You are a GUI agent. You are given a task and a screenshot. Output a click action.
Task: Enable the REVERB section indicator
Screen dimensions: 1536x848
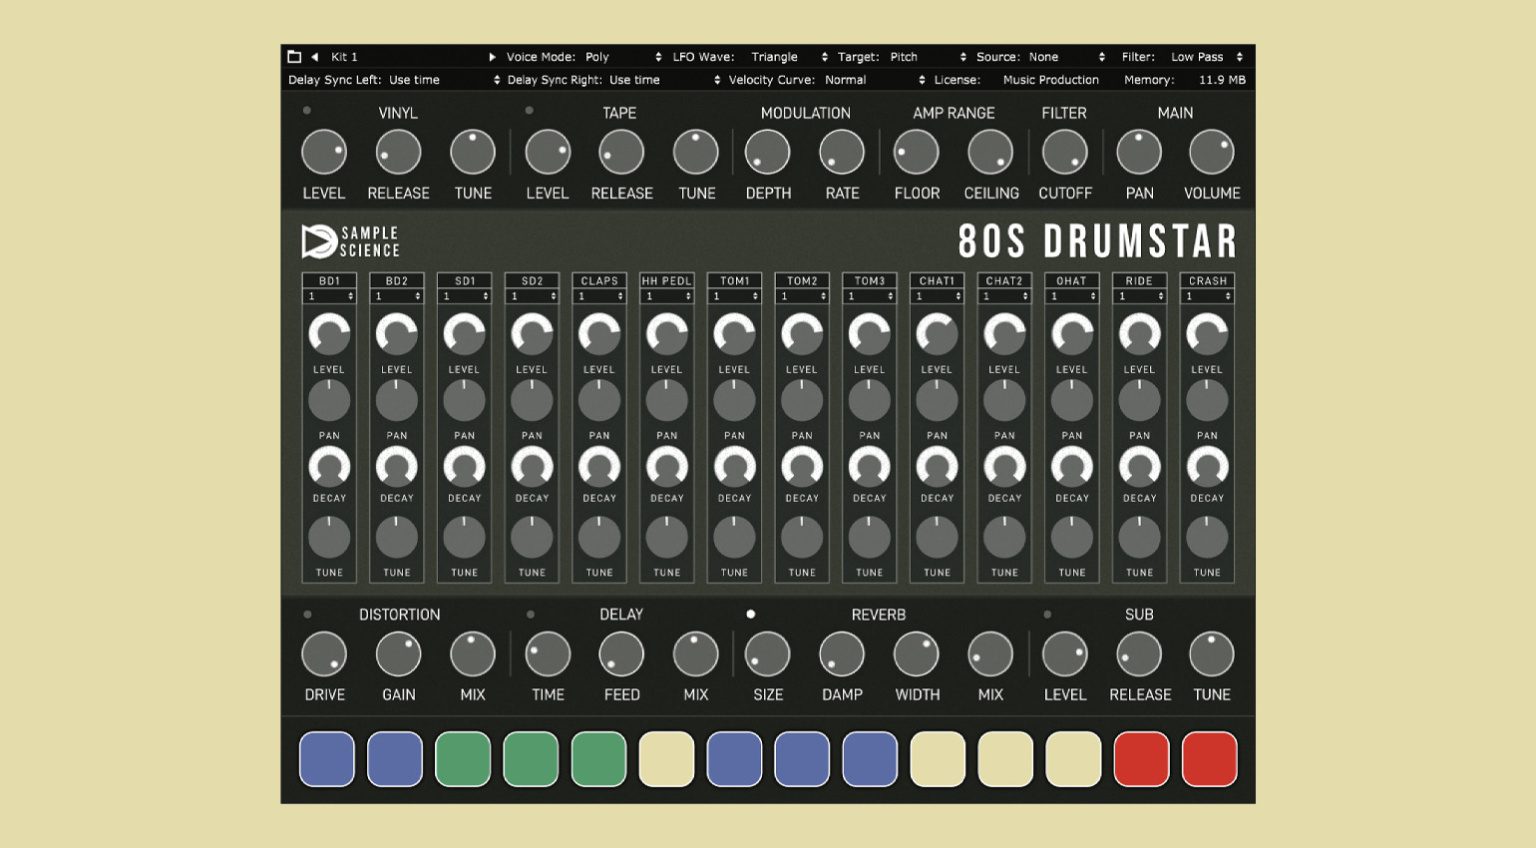(x=751, y=614)
